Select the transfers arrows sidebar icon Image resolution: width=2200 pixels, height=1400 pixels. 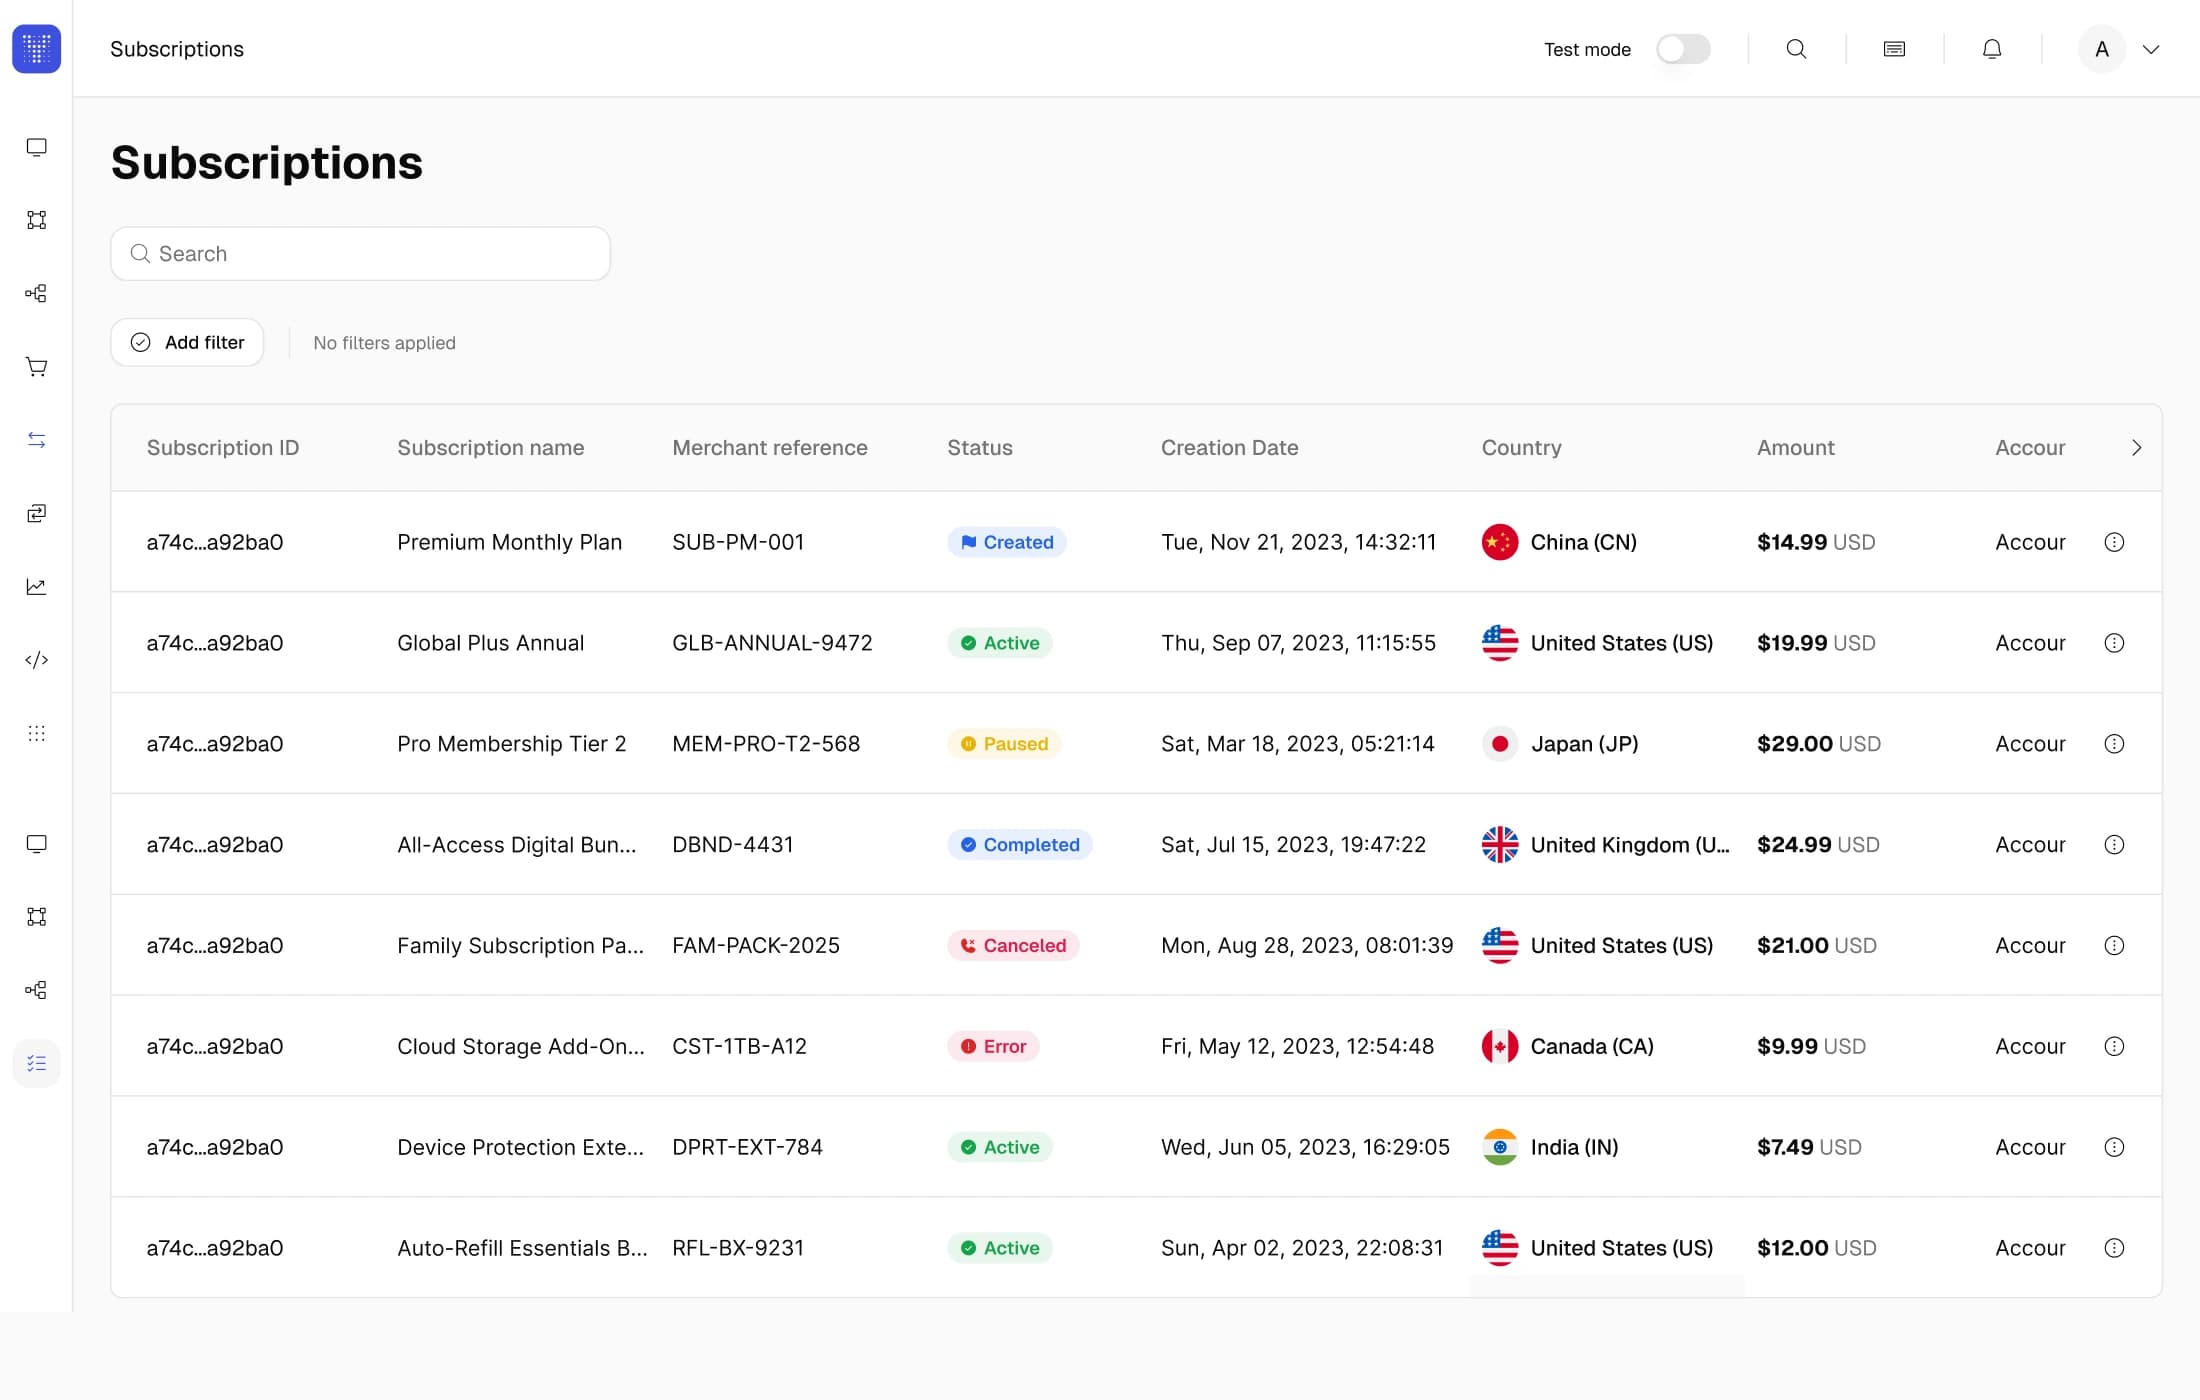[36, 440]
